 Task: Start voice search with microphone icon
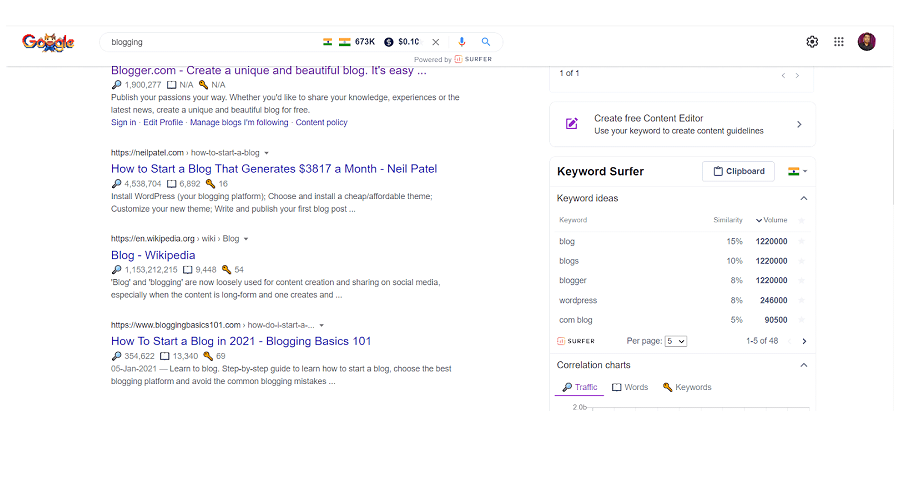pyautogui.click(x=462, y=42)
